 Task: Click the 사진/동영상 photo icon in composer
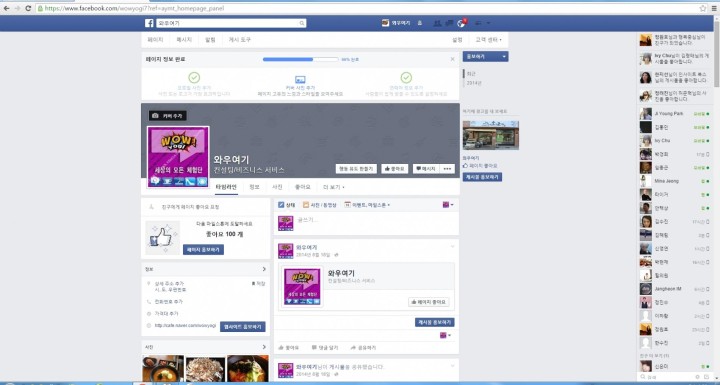[306, 205]
